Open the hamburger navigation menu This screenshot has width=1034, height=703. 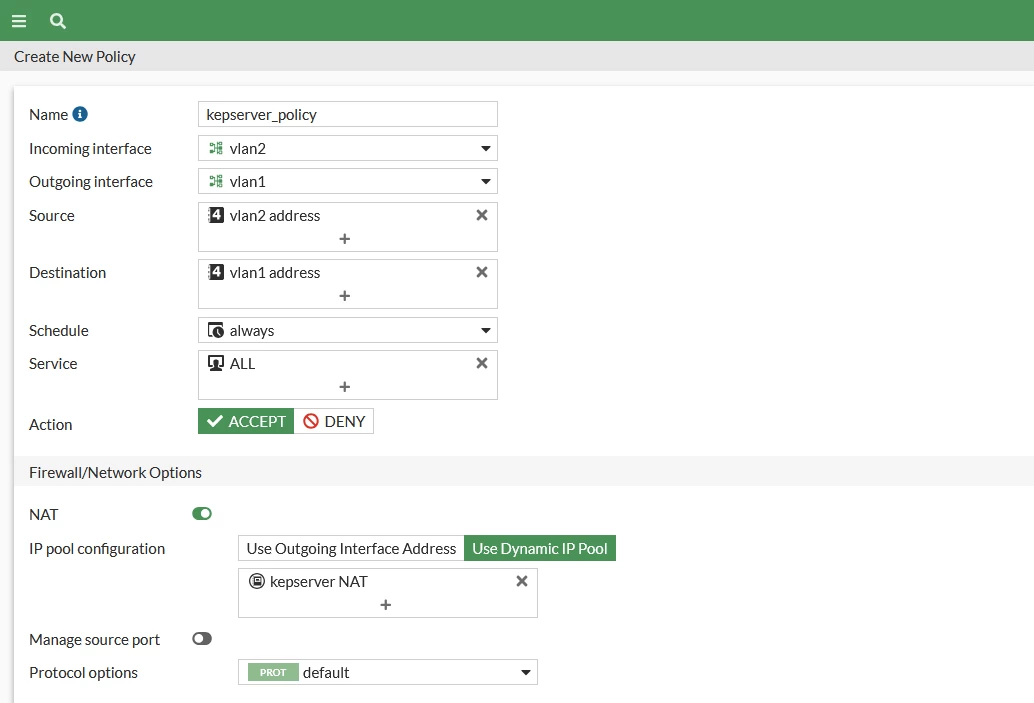click(19, 21)
